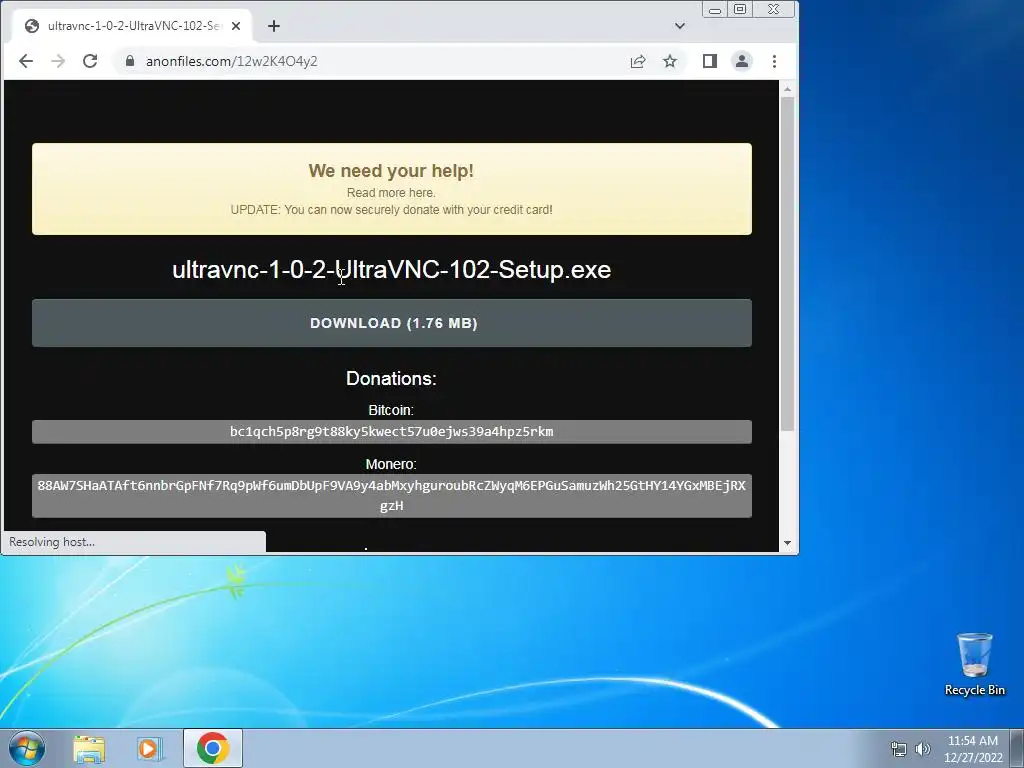Image resolution: width=1024 pixels, height=768 pixels.
Task: Share this page icon in address bar
Action: tap(638, 61)
